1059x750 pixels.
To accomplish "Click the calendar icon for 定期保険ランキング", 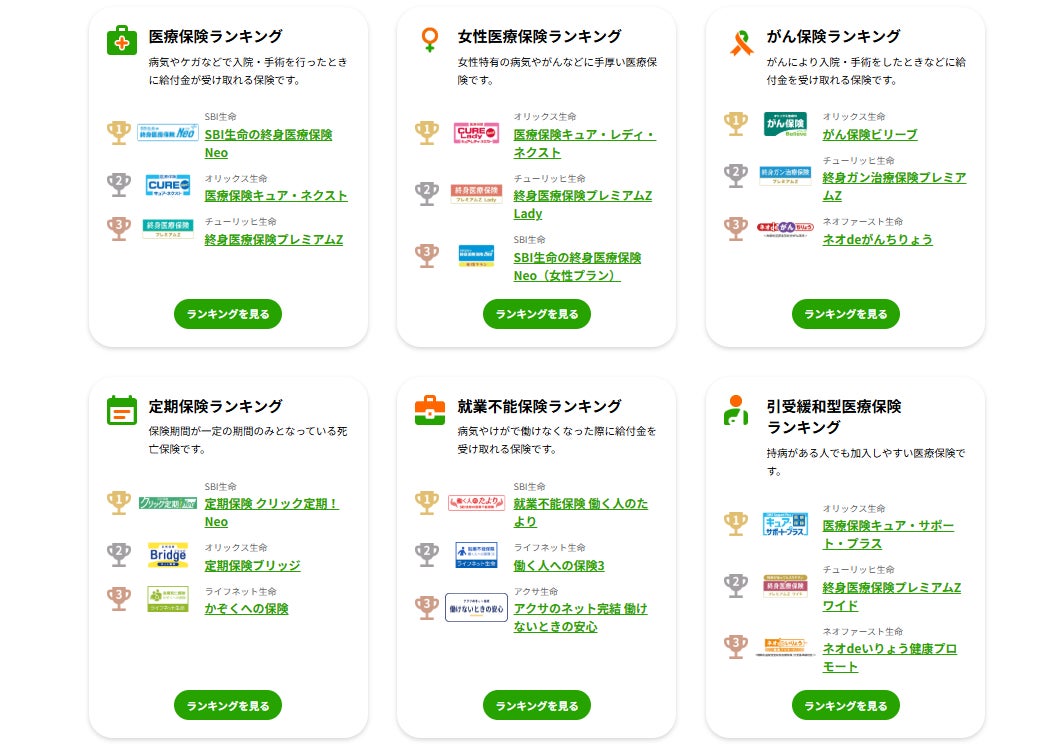I will pyautogui.click(x=122, y=411).
